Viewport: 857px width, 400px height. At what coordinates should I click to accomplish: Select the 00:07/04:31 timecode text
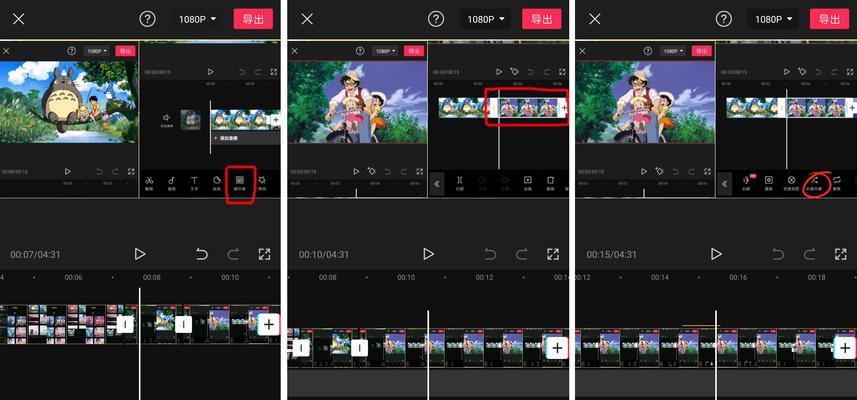coord(35,255)
